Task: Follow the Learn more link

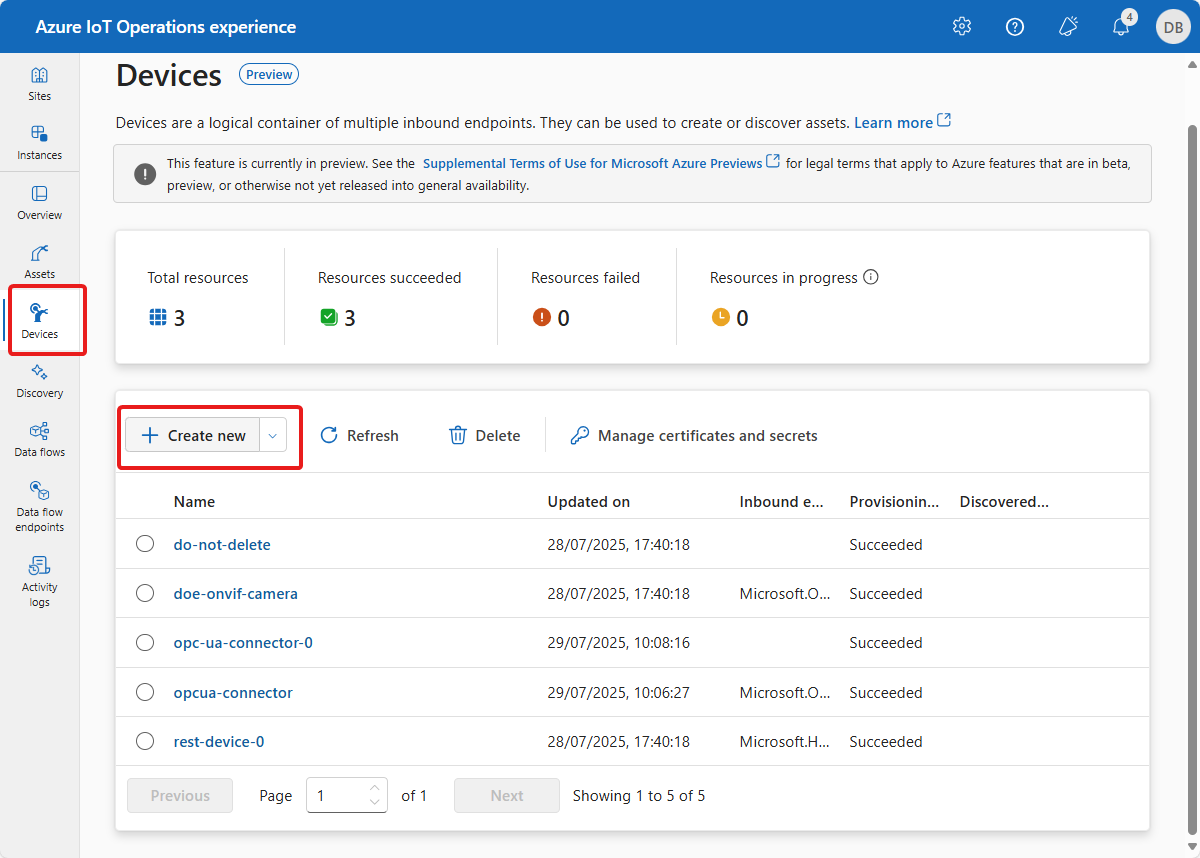Action: click(x=902, y=122)
